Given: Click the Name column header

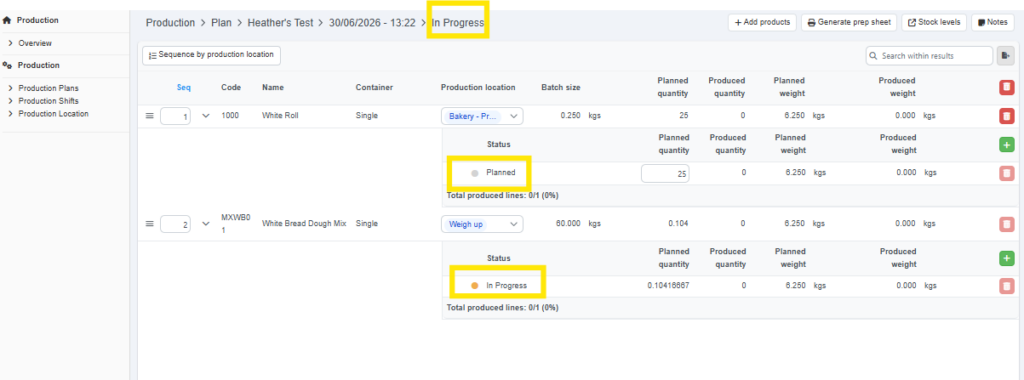Looking at the screenshot, I should (273, 87).
